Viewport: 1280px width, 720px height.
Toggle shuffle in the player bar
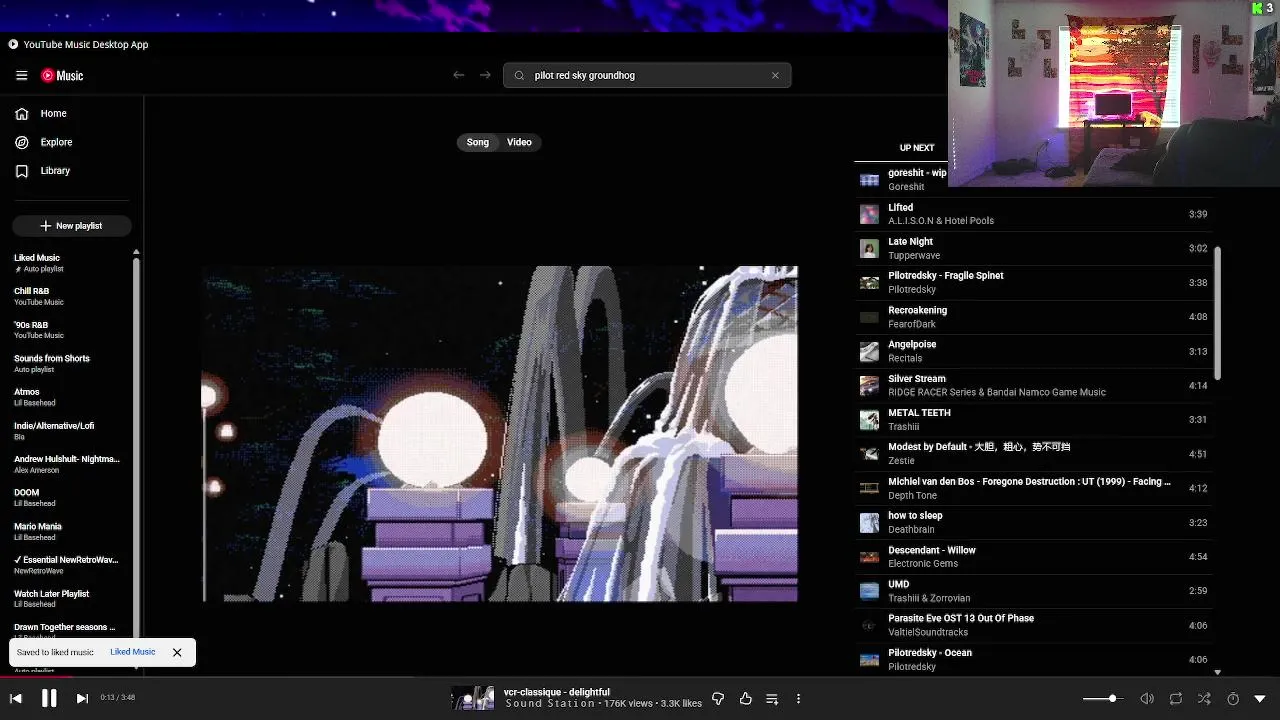(x=1204, y=699)
